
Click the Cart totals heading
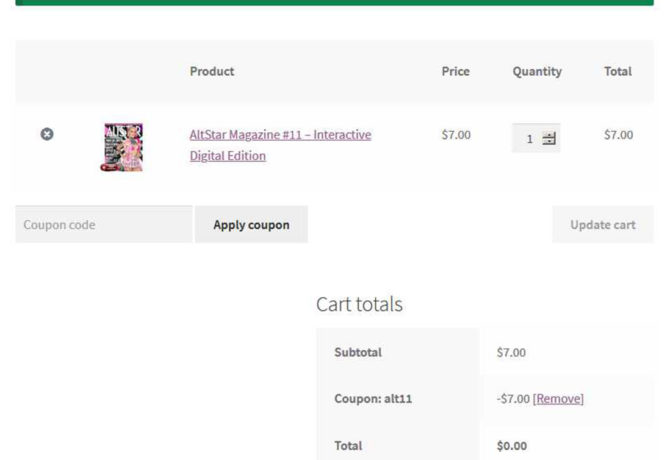(359, 304)
